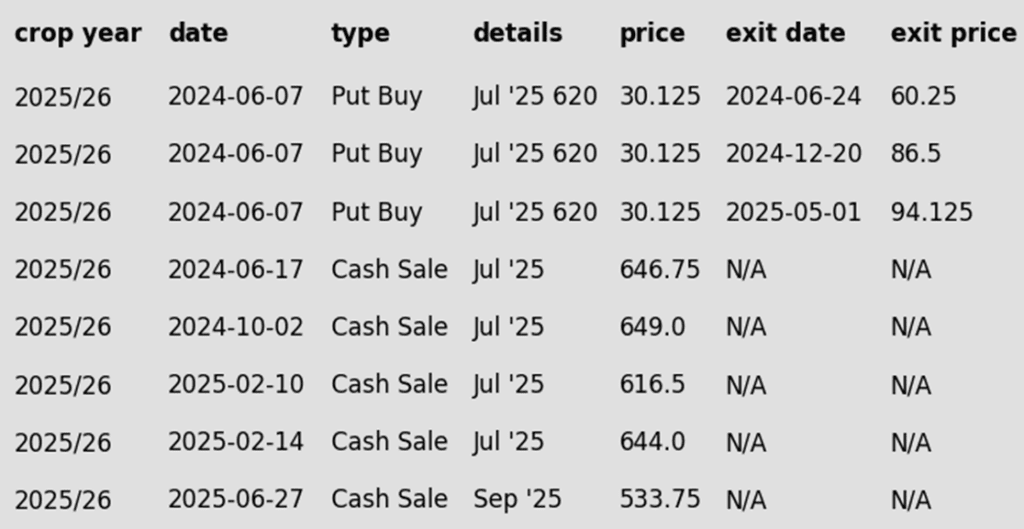Select Cash Sale price 646.75

click(660, 270)
